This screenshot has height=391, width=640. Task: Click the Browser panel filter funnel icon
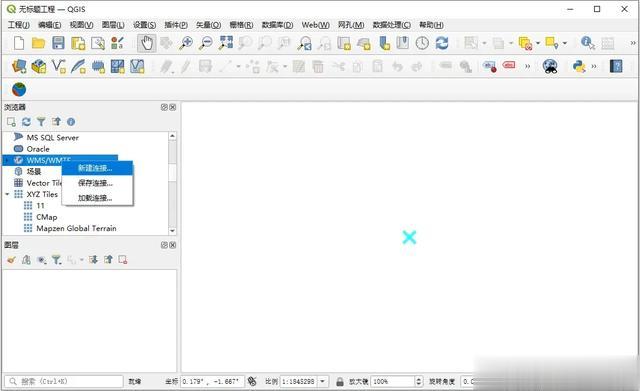41,122
